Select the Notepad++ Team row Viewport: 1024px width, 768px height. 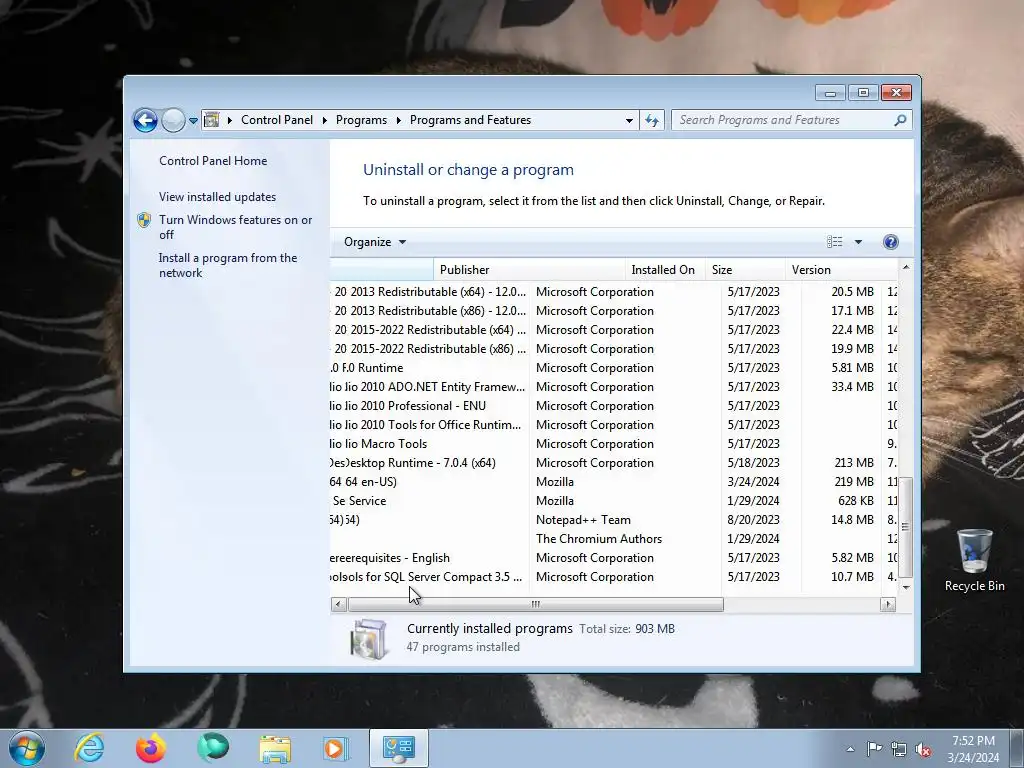click(x=614, y=520)
